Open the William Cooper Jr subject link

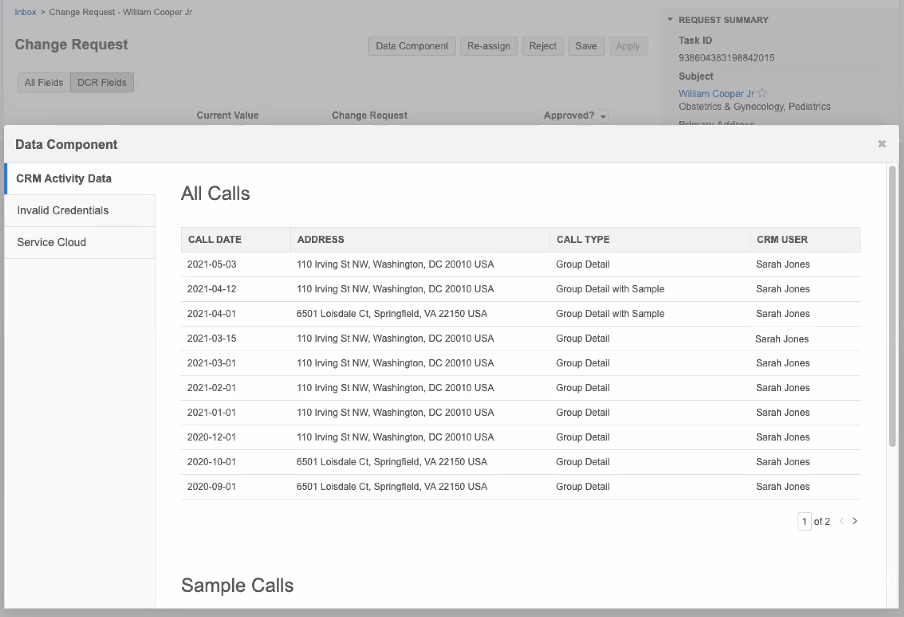716,94
